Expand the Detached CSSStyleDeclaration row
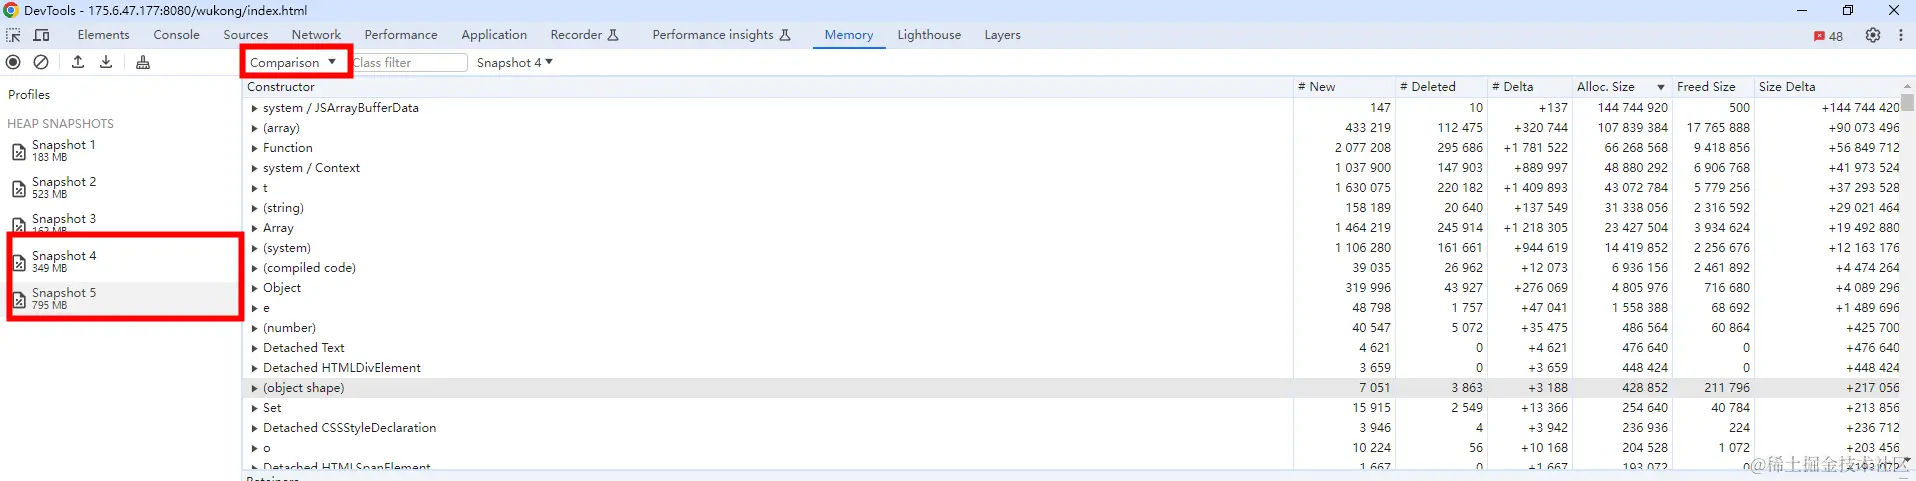 [255, 428]
